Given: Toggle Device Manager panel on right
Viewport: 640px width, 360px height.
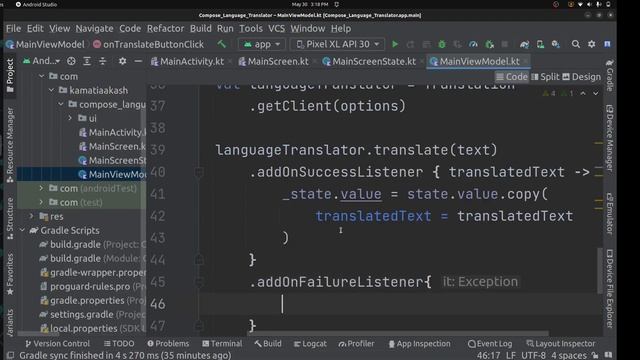Looking at the screenshot, I should coord(609,138).
